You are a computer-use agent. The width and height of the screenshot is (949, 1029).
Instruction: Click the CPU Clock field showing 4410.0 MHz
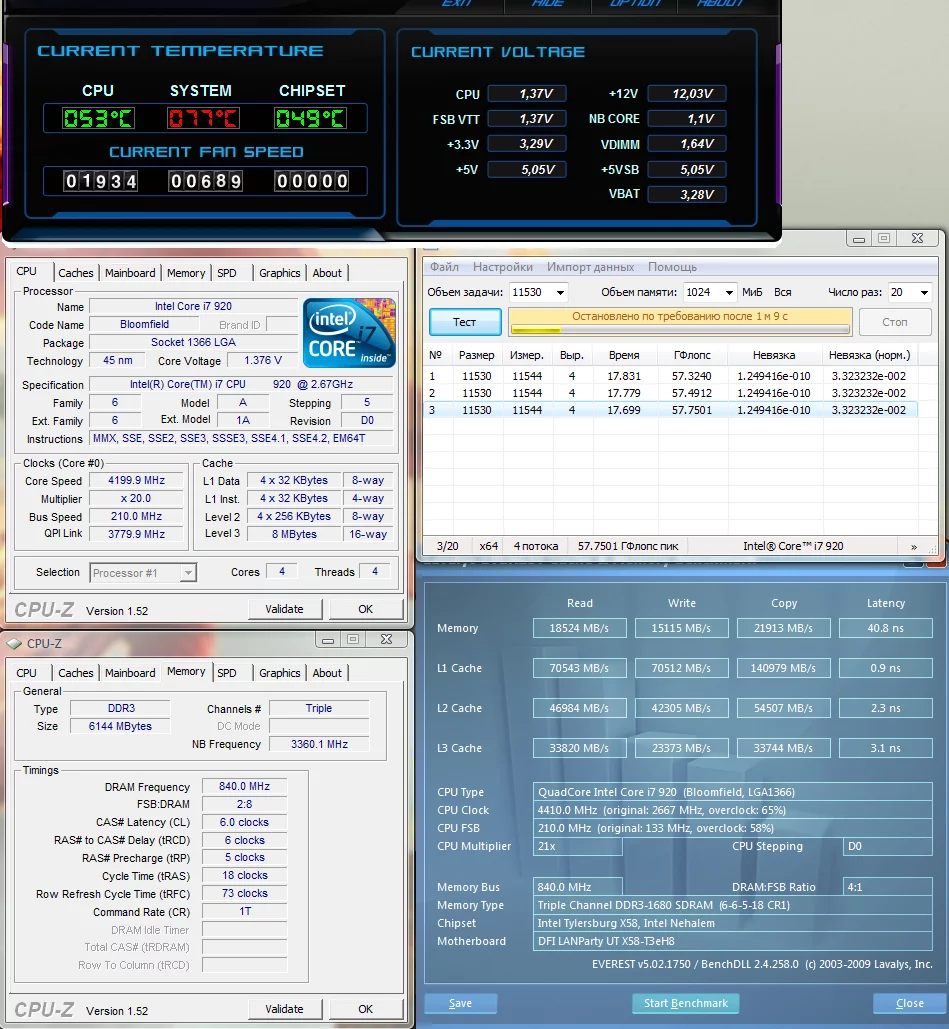click(x=732, y=810)
